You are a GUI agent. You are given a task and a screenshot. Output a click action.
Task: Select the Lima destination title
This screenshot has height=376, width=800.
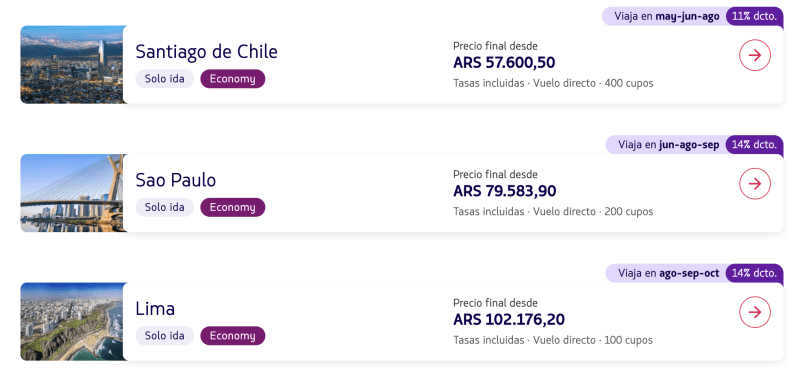155,309
